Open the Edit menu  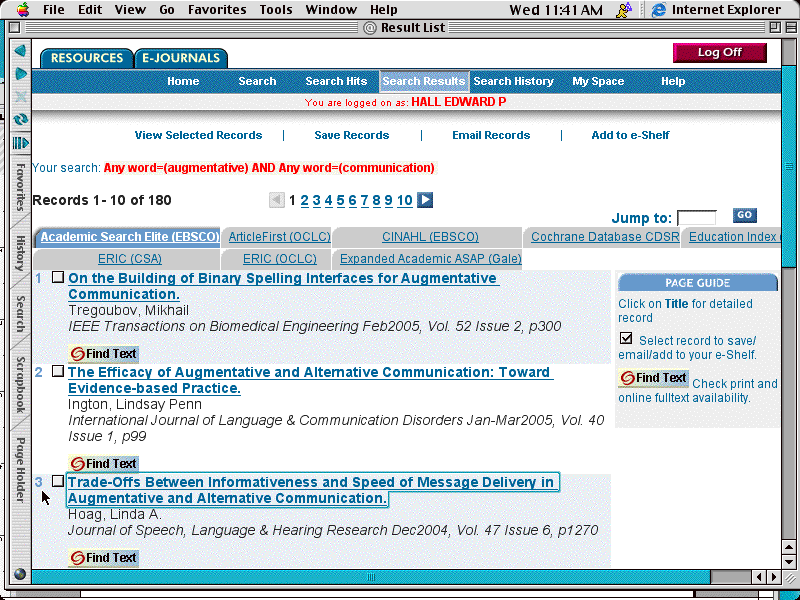pos(90,10)
